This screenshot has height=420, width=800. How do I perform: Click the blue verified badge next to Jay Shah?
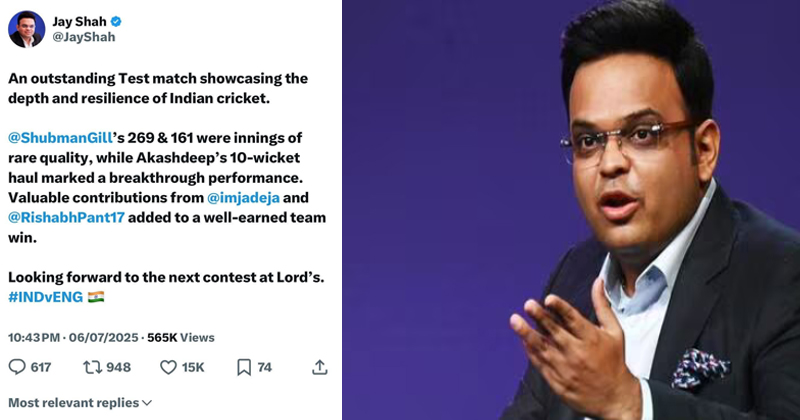coord(116,21)
